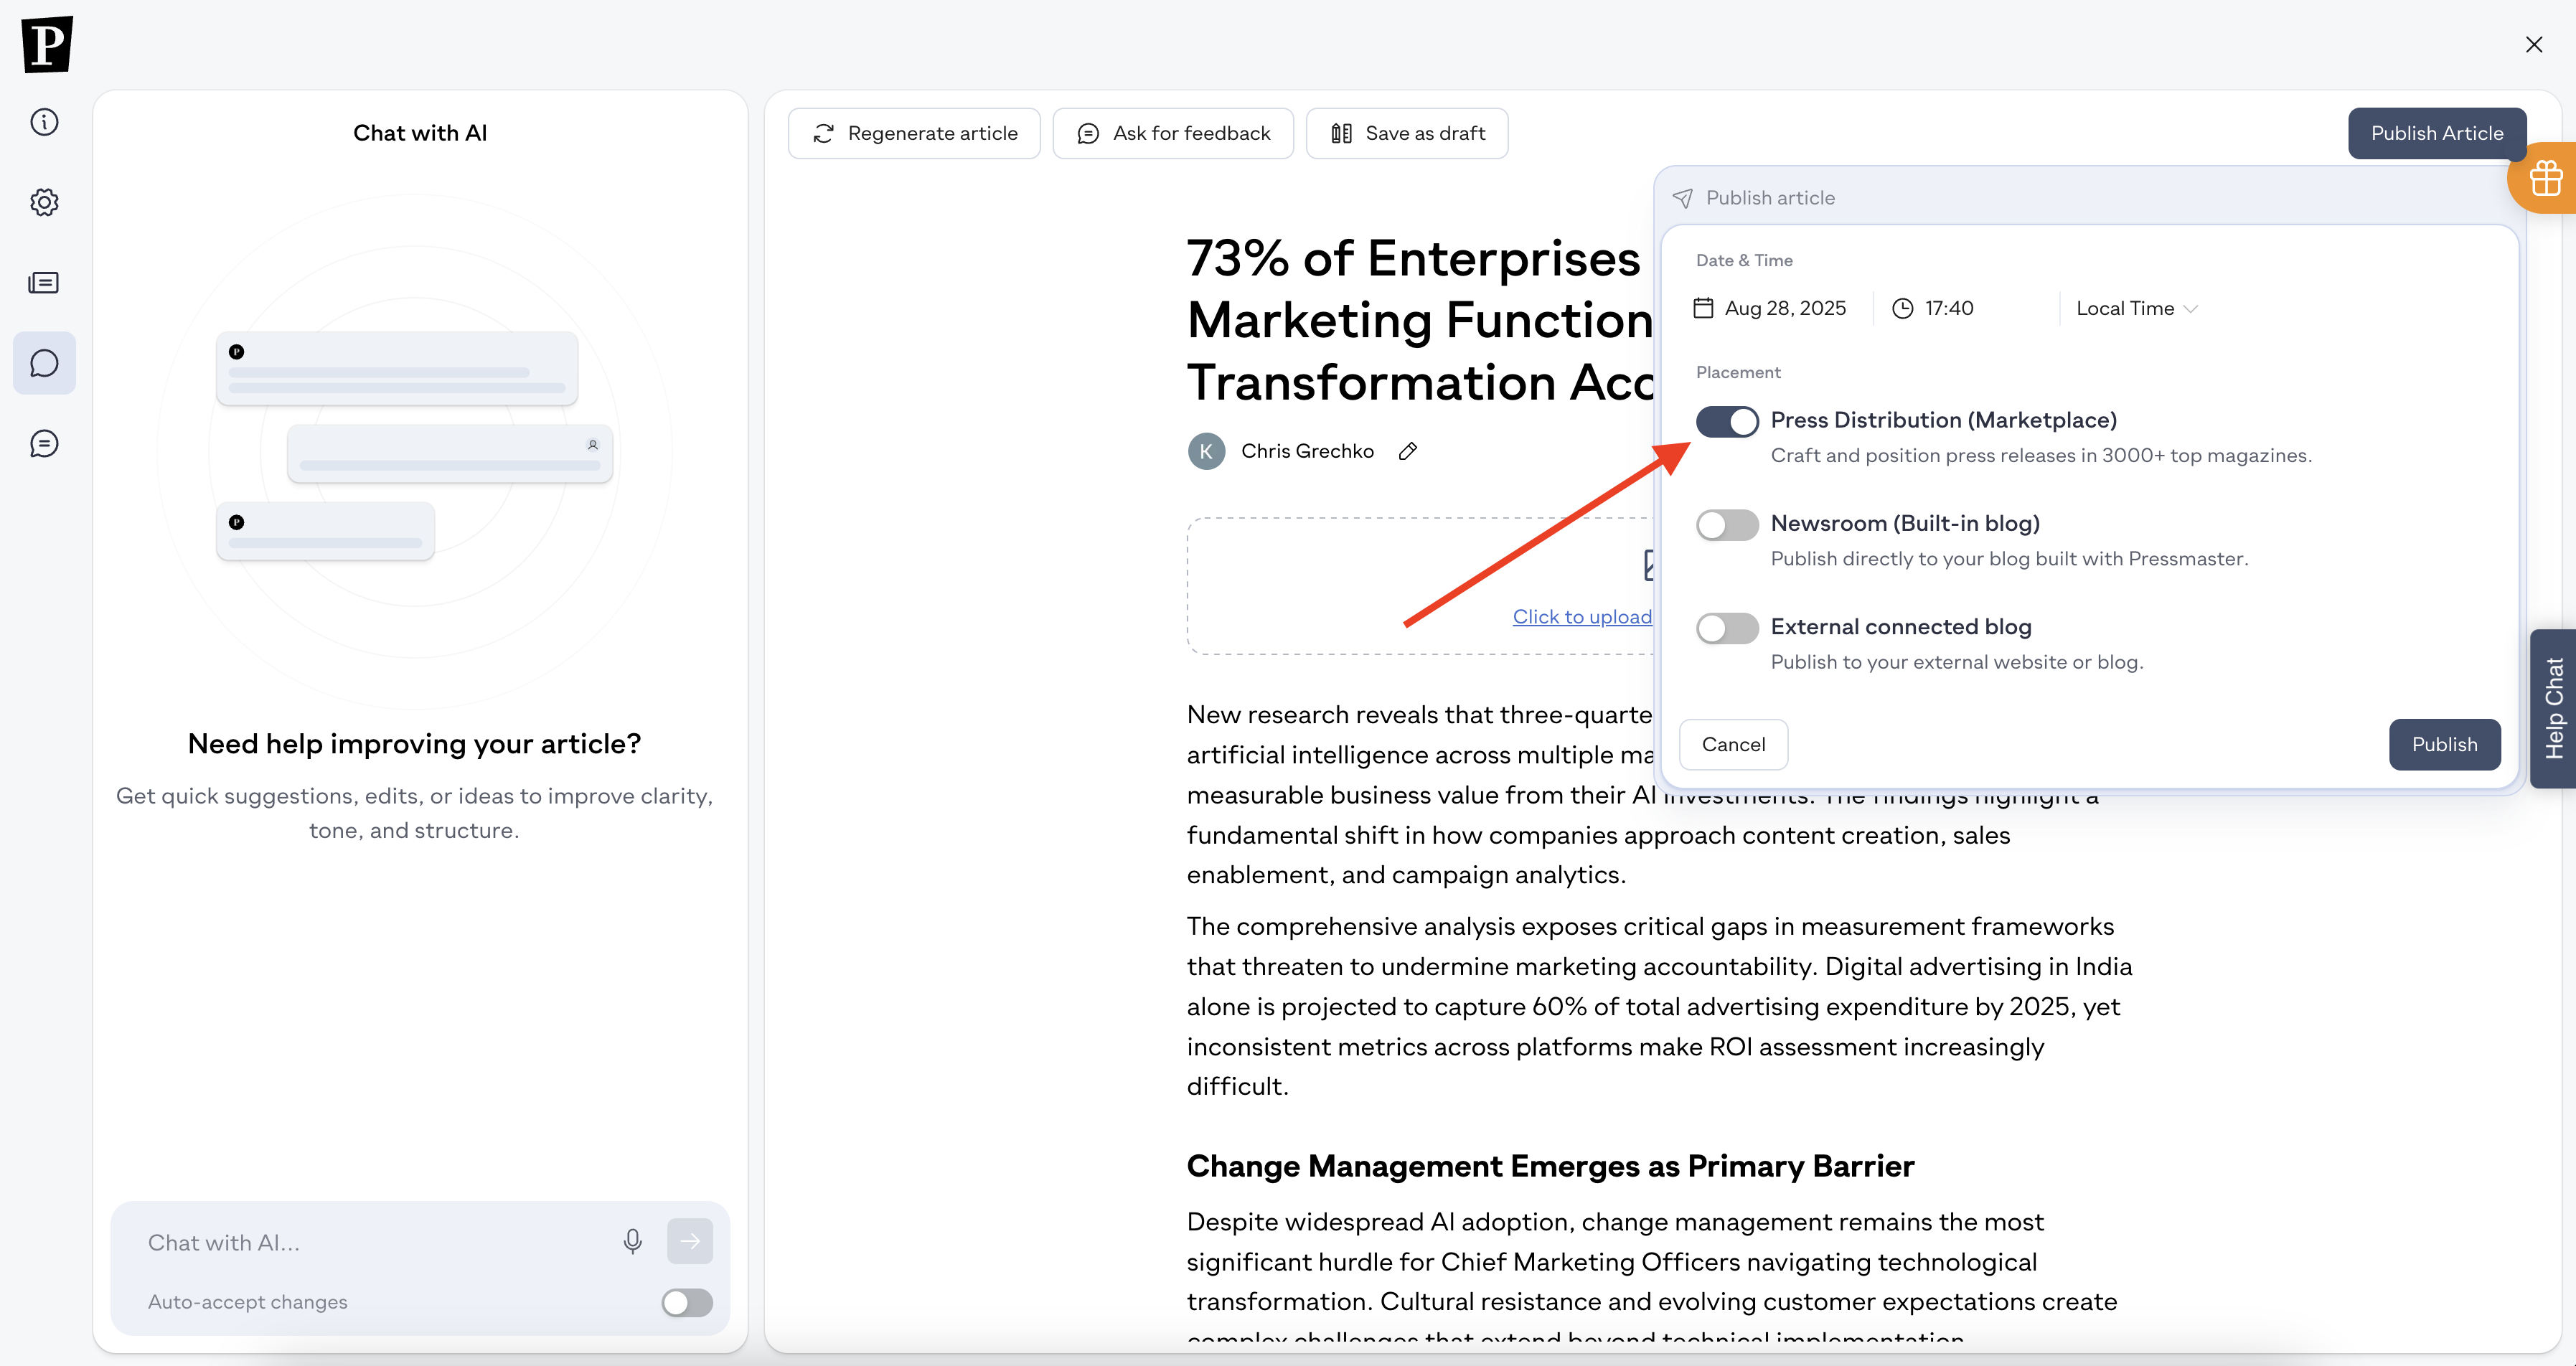Click Regenerate article button
Screen dimensions: 2576x1366
tap(914, 133)
